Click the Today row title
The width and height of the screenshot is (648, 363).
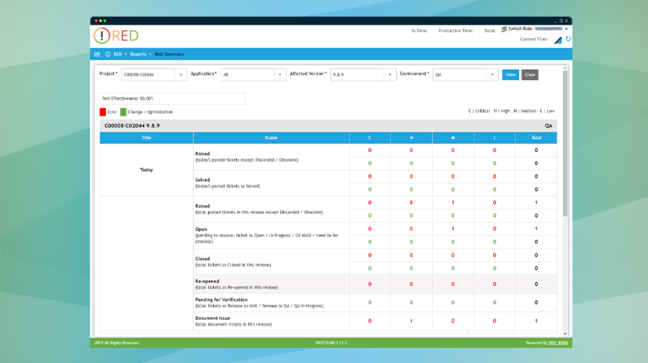[146, 170]
